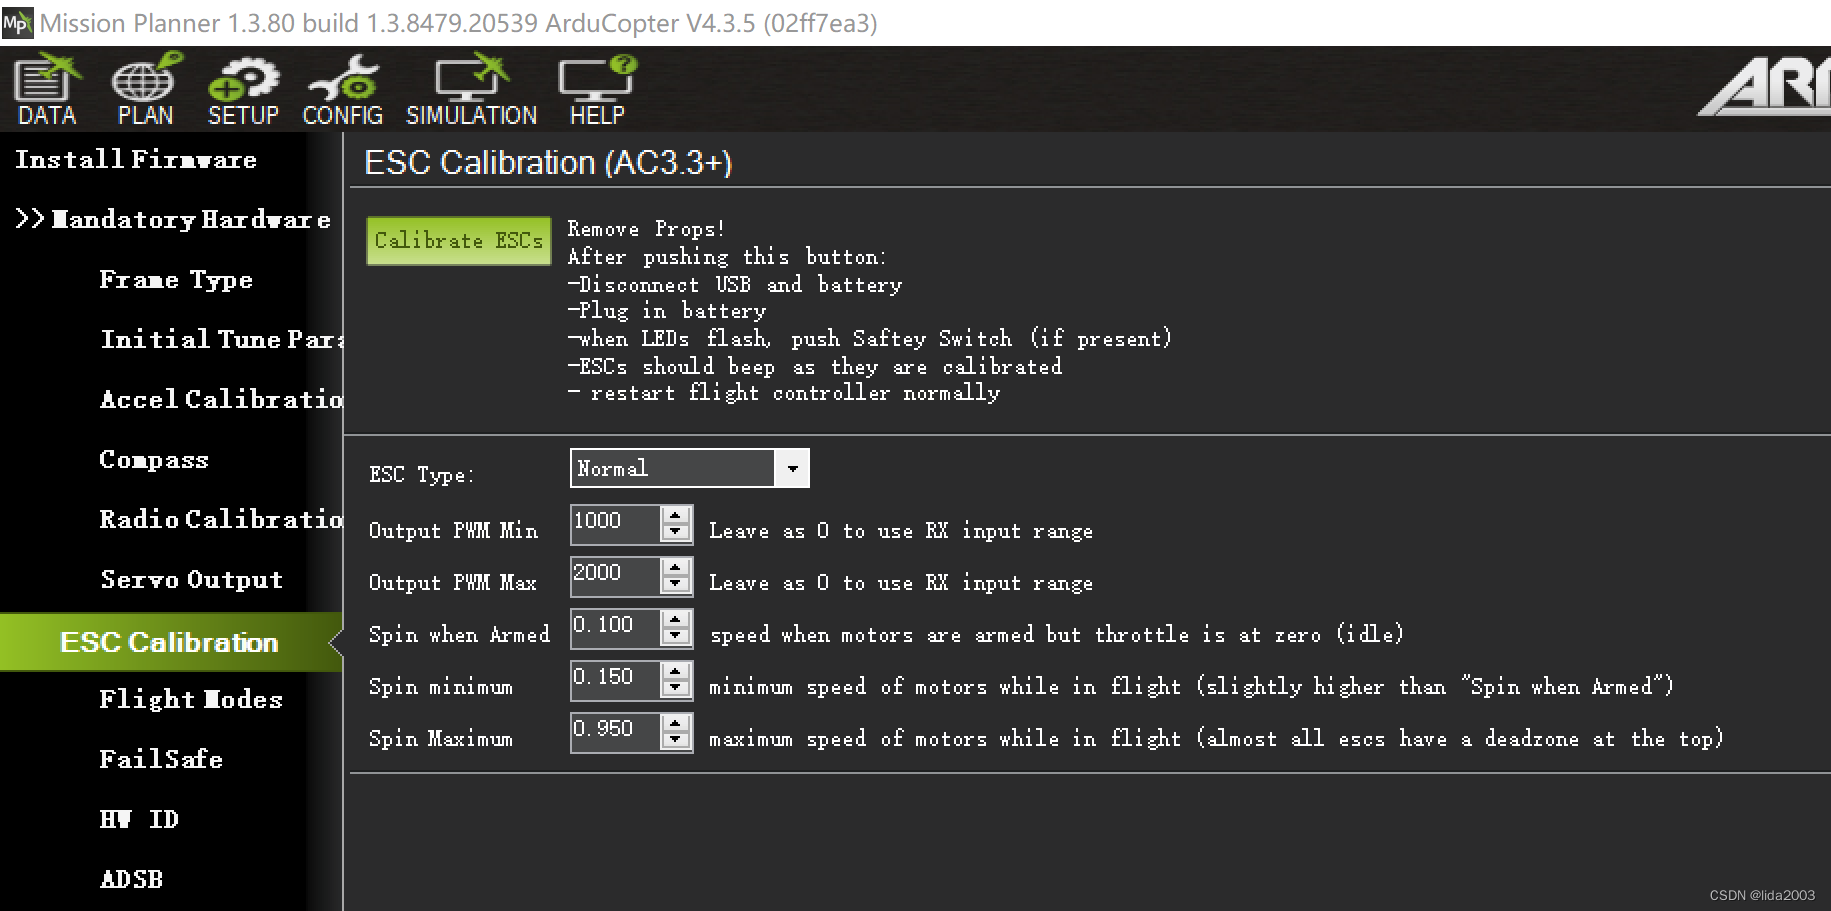Click the Output PWM Max field showing 2000

tap(615, 575)
